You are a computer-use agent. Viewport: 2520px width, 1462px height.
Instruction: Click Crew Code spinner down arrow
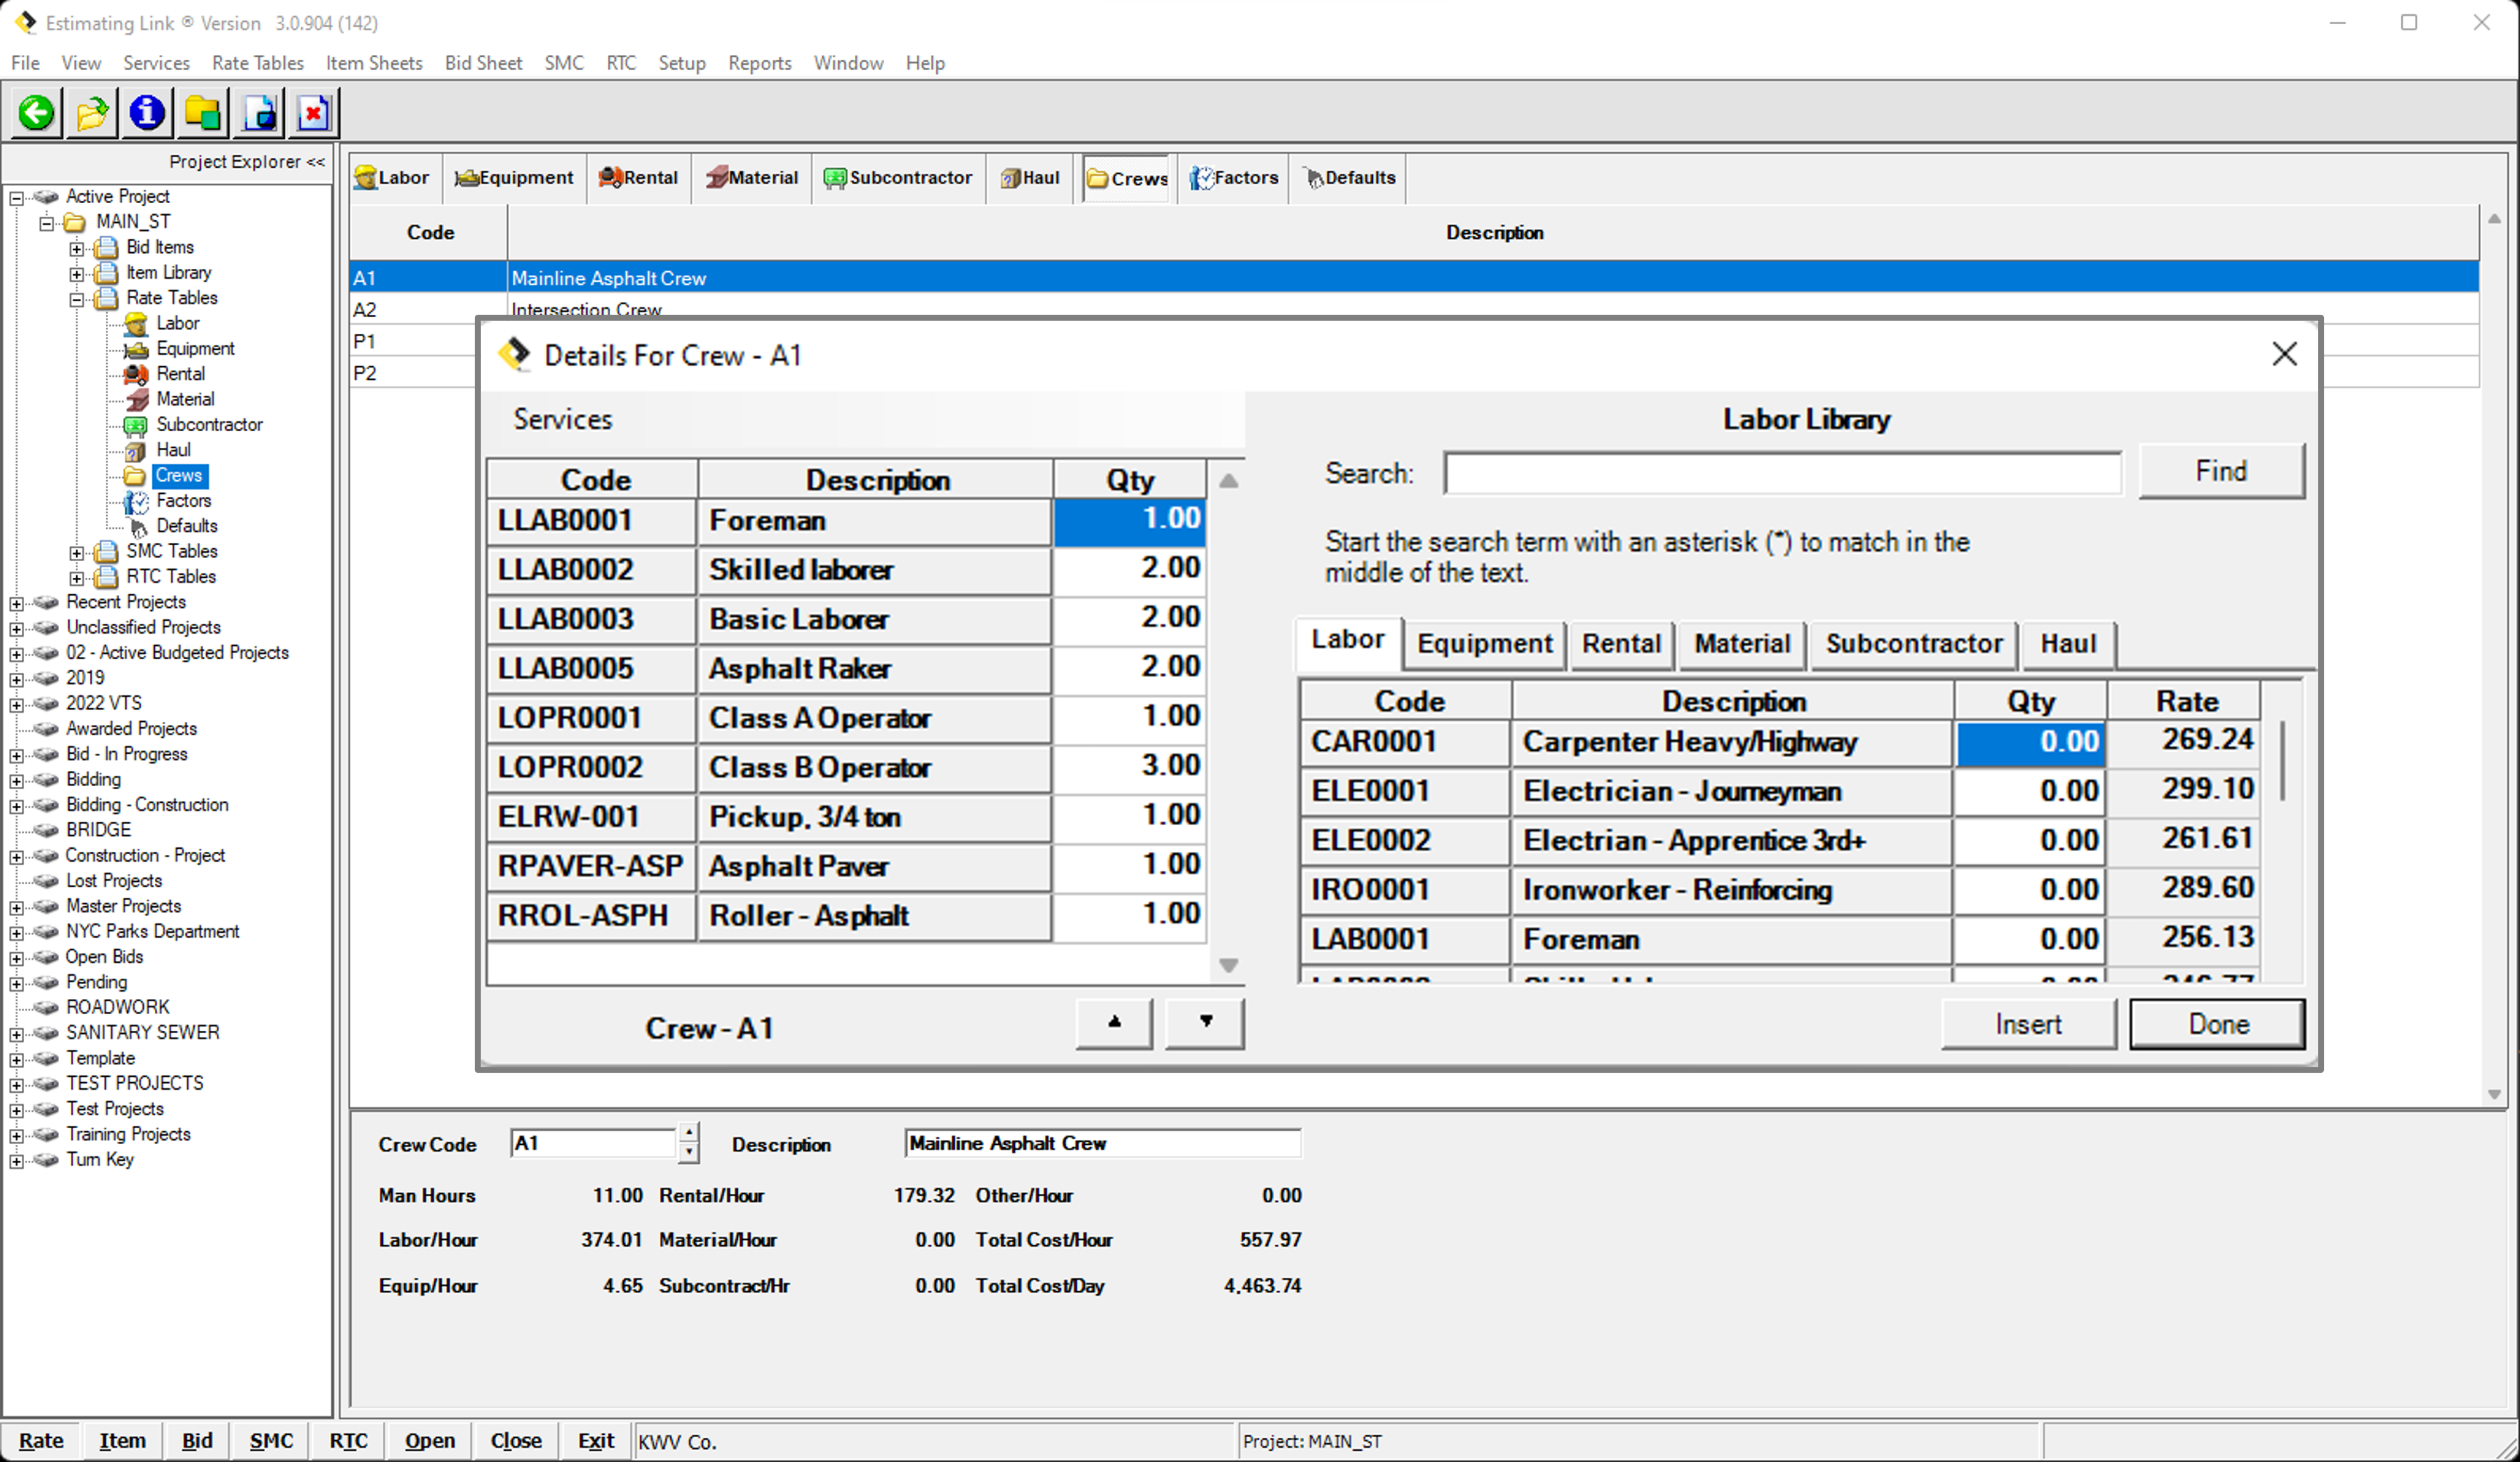(689, 1152)
